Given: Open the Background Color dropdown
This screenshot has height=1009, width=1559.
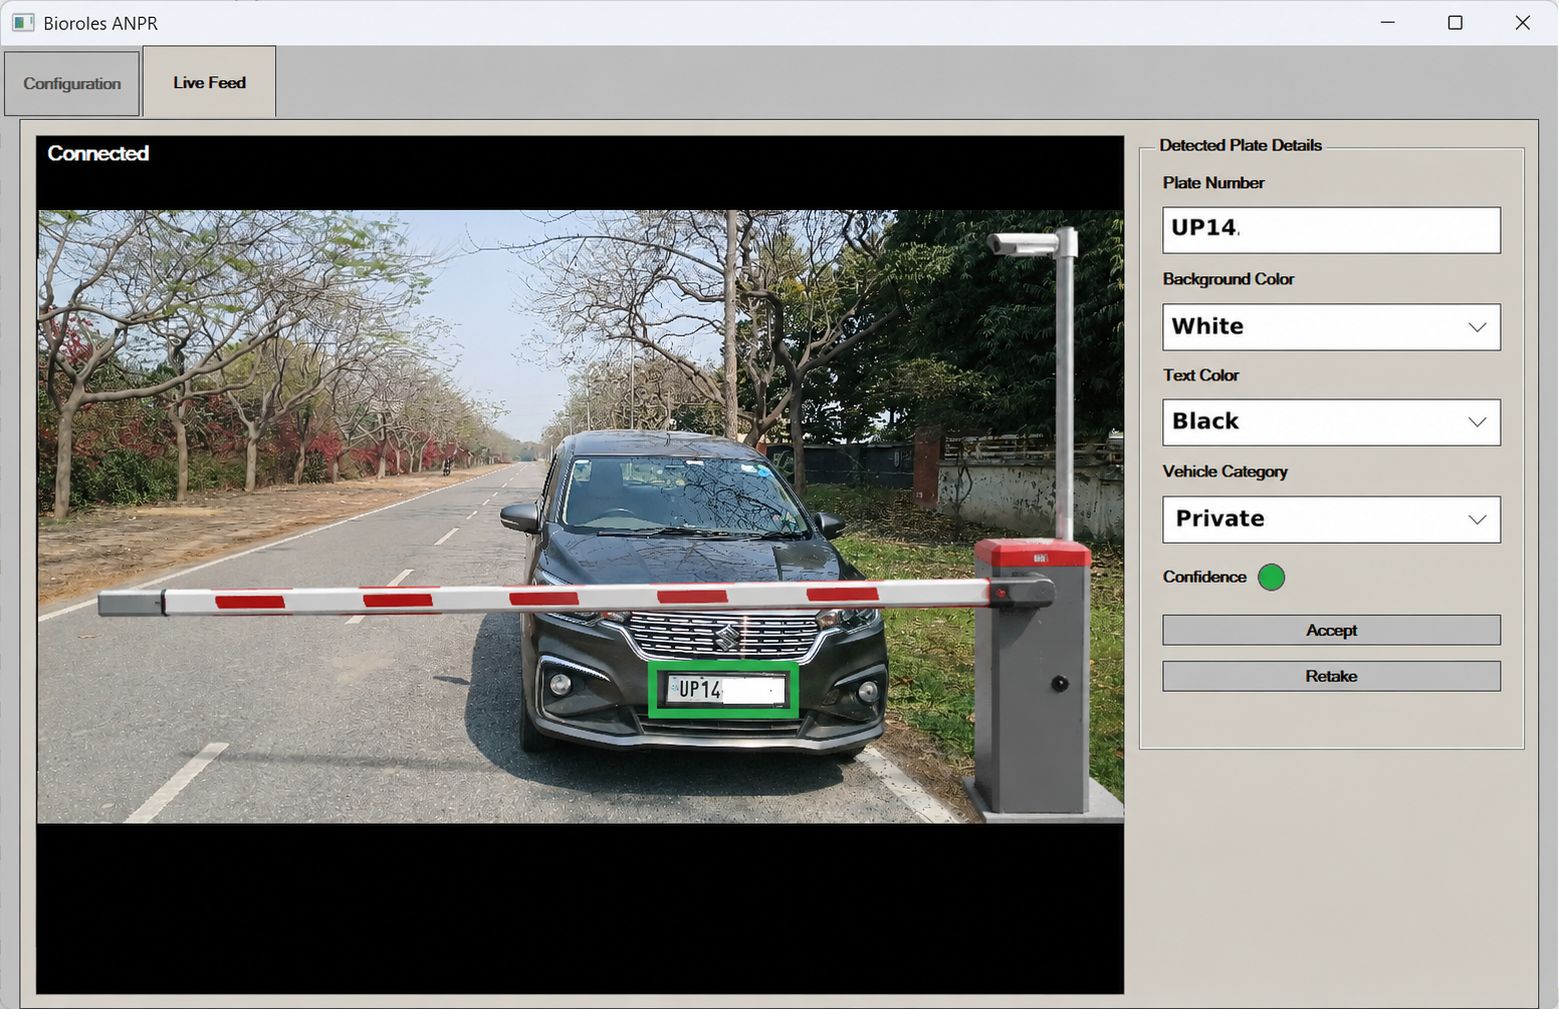Looking at the screenshot, I should (x=1331, y=327).
